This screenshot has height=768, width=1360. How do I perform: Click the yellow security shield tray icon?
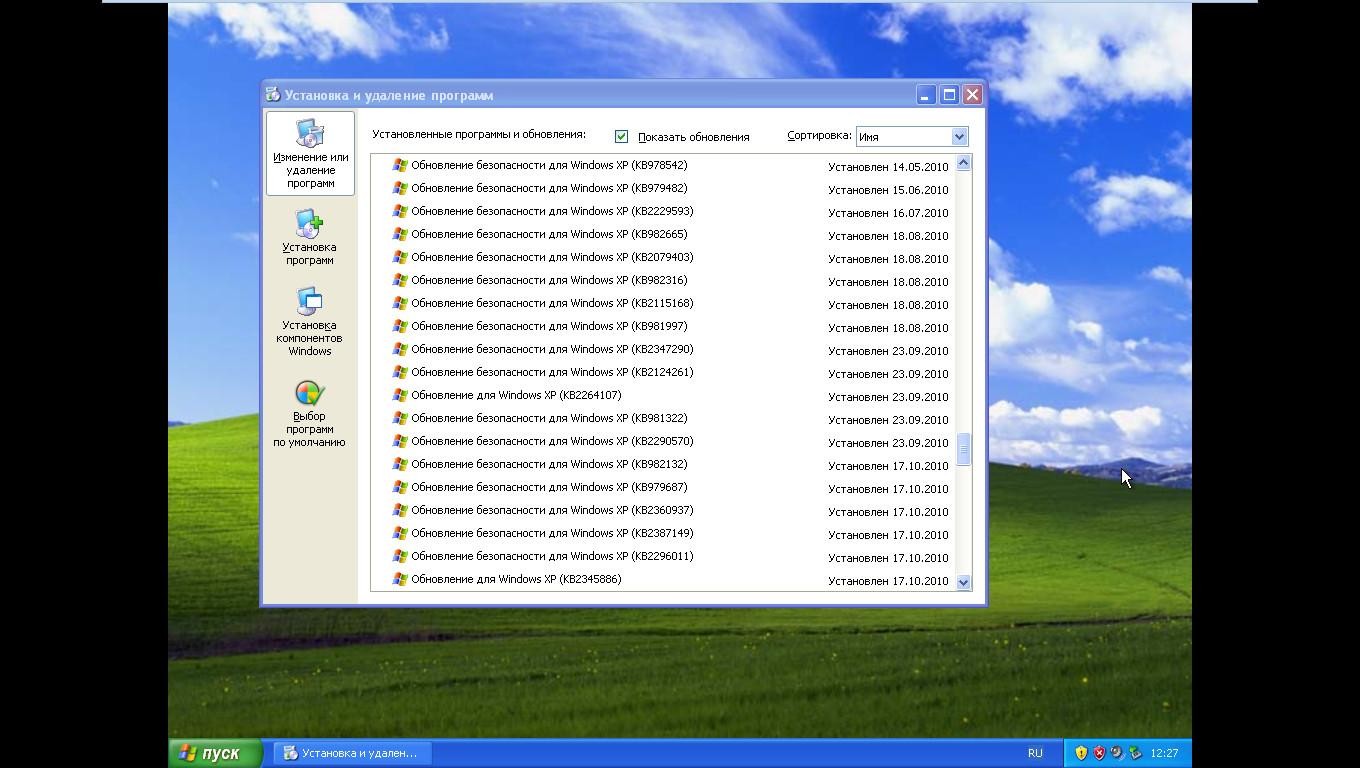point(1081,753)
